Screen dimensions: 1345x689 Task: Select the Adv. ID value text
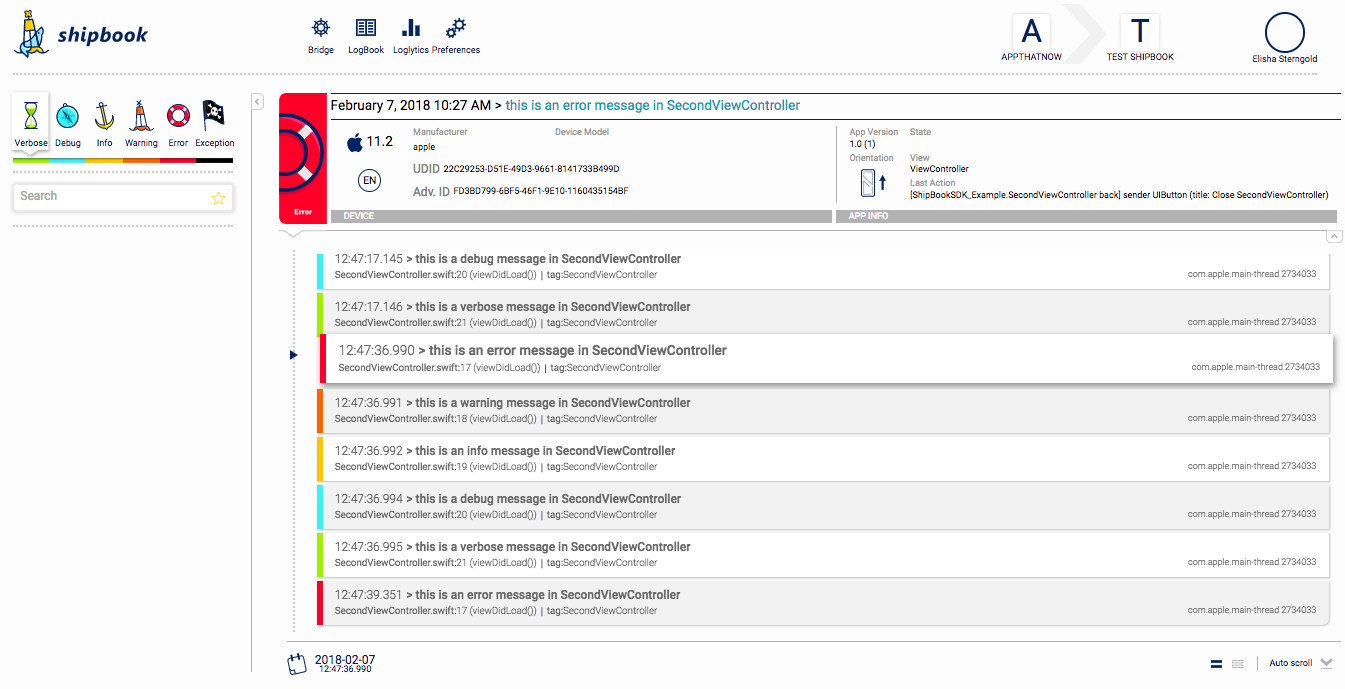pos(541,191)
